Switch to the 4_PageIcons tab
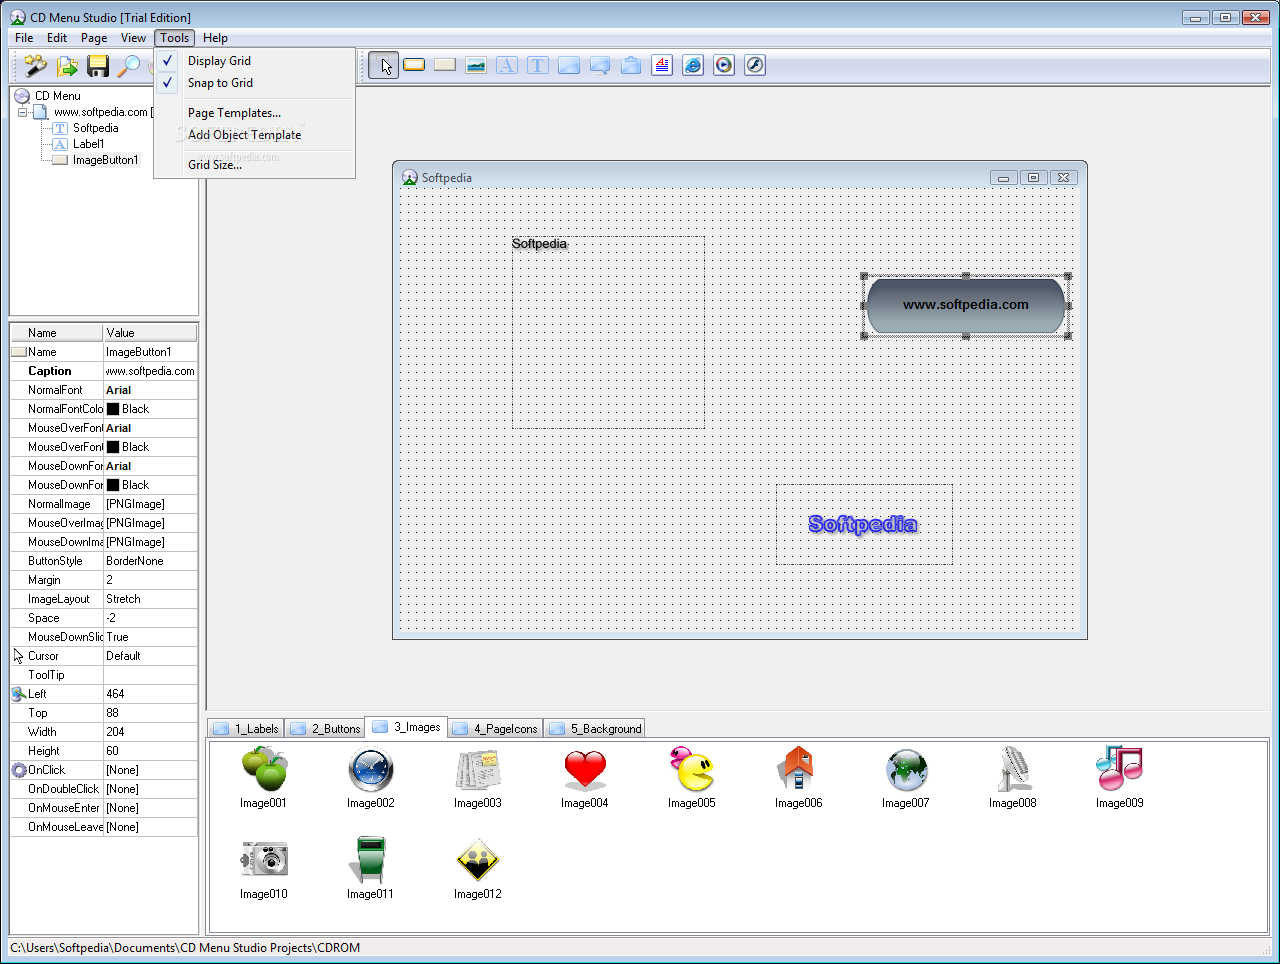Image resolution: width=1280 pixels, height=964 pixels. pos(496,729)
